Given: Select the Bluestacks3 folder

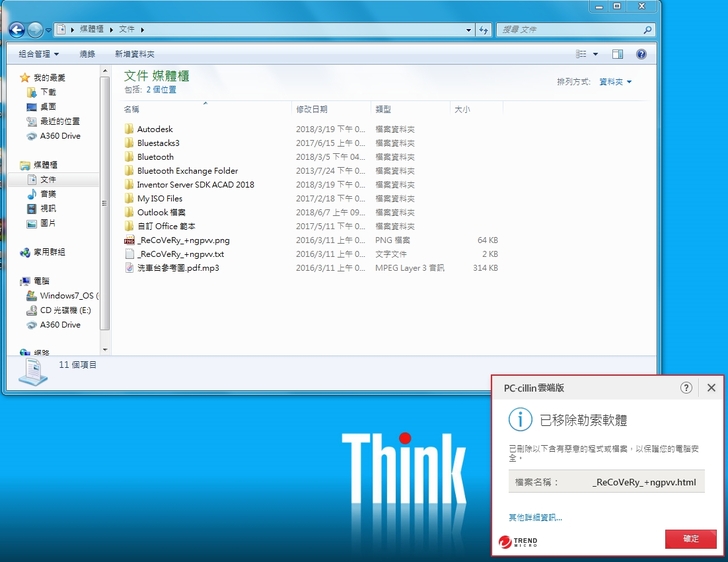Looking at the screenshot, I should click(158, 143).
